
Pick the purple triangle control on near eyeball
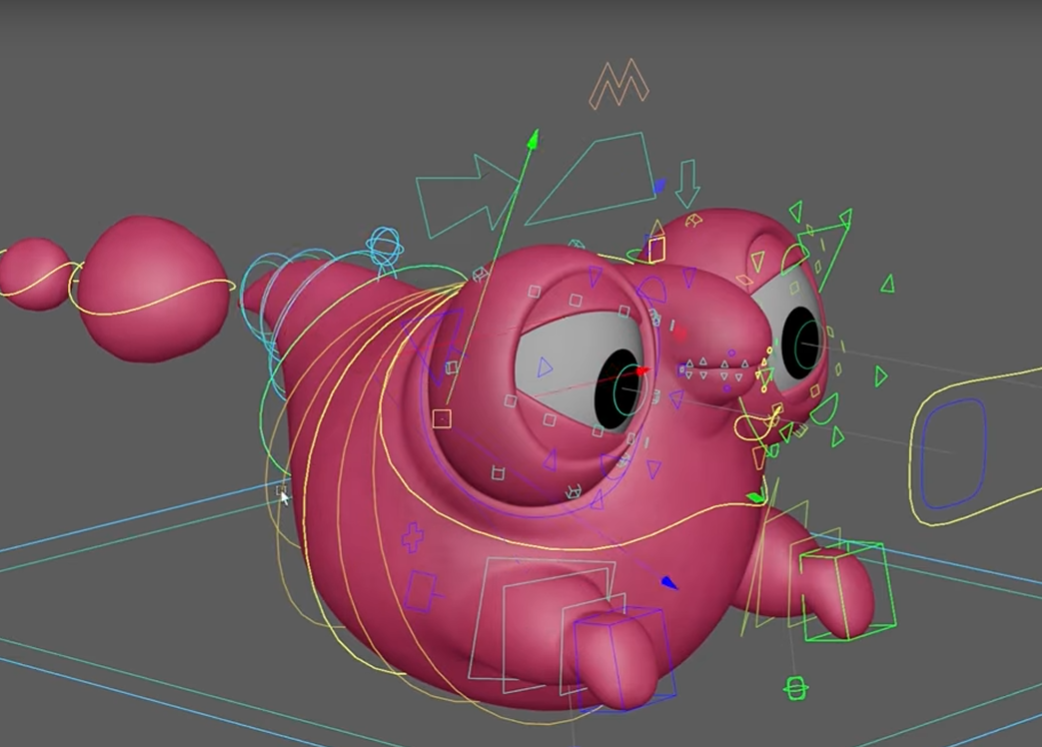pyautogui.click(x=543, y=368)
